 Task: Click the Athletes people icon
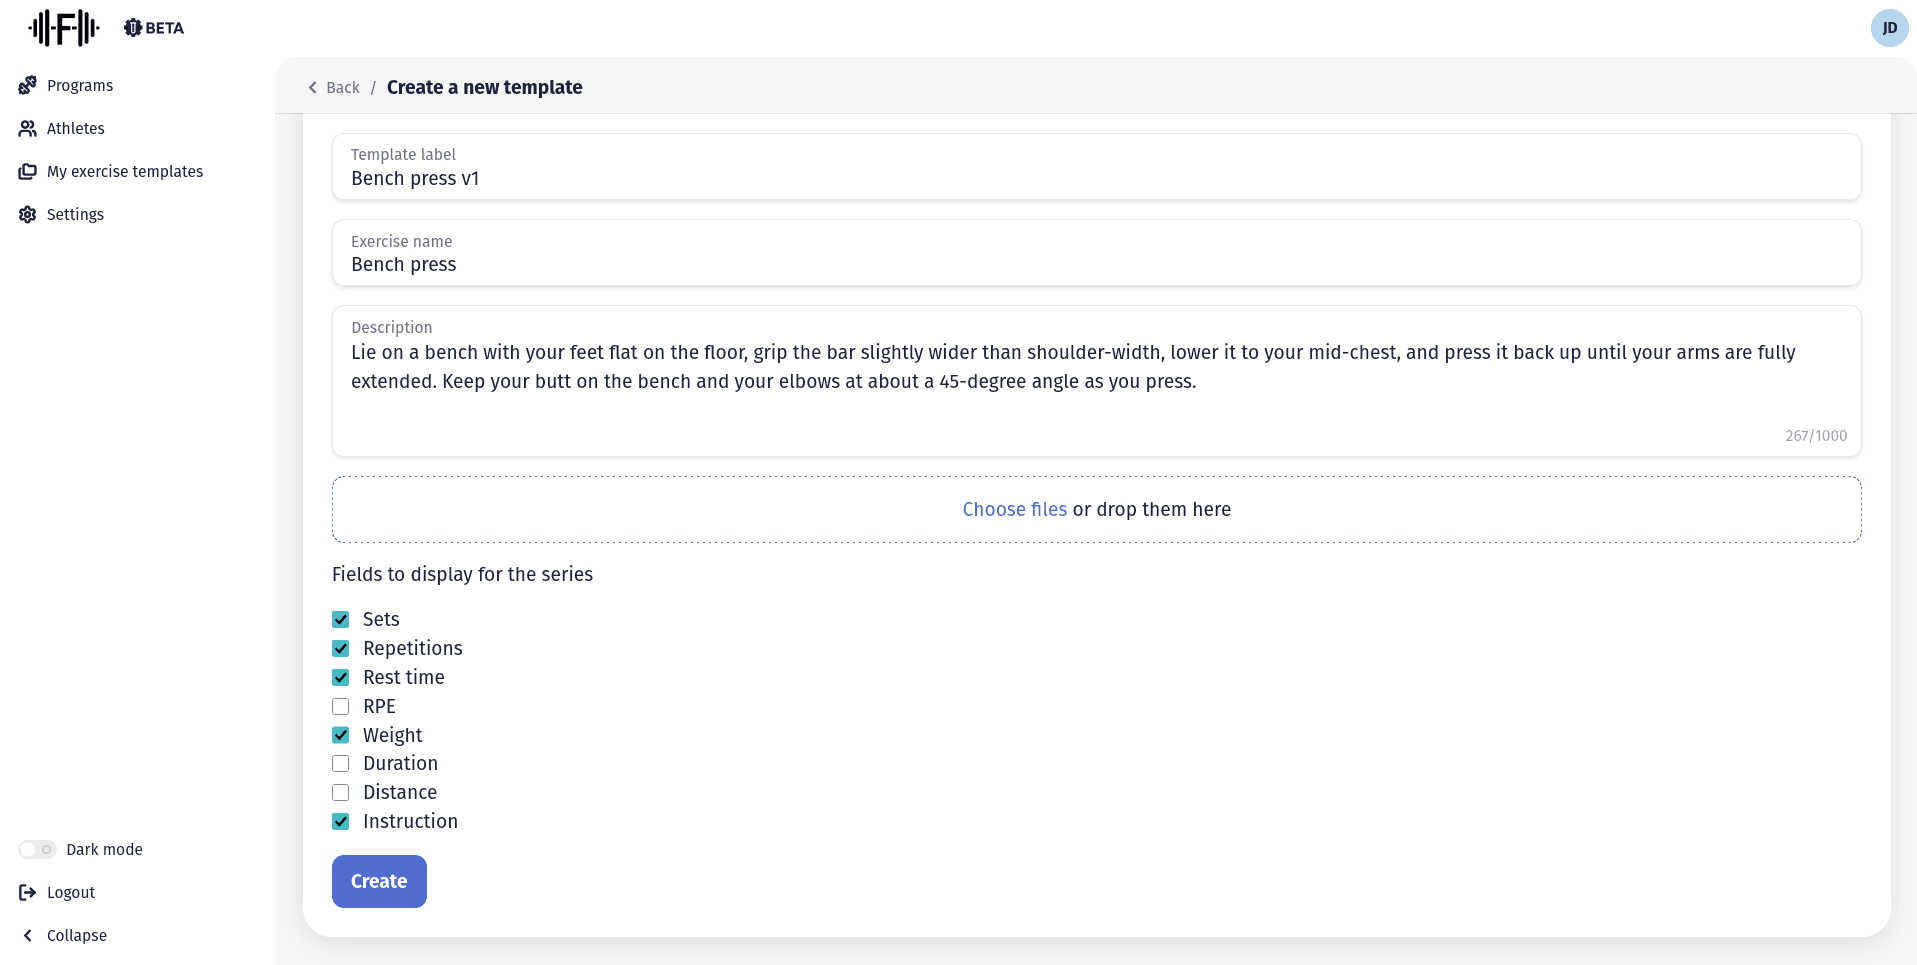click(27, 128)
